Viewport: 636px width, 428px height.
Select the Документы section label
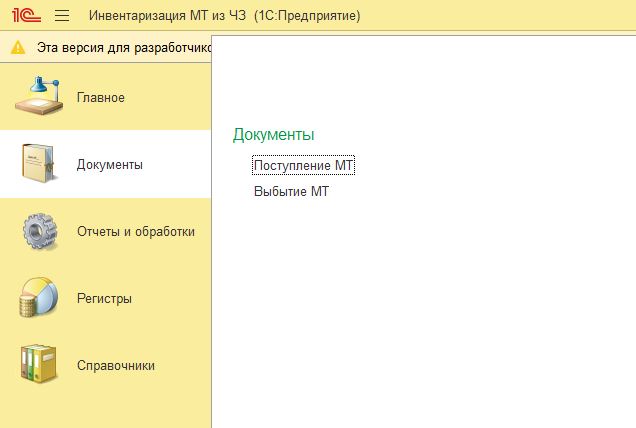coord(110,164)
